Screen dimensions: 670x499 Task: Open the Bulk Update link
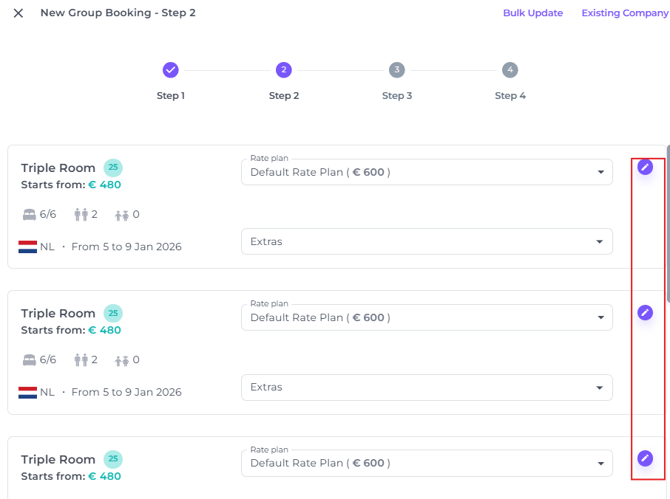(x=532, y=14)
